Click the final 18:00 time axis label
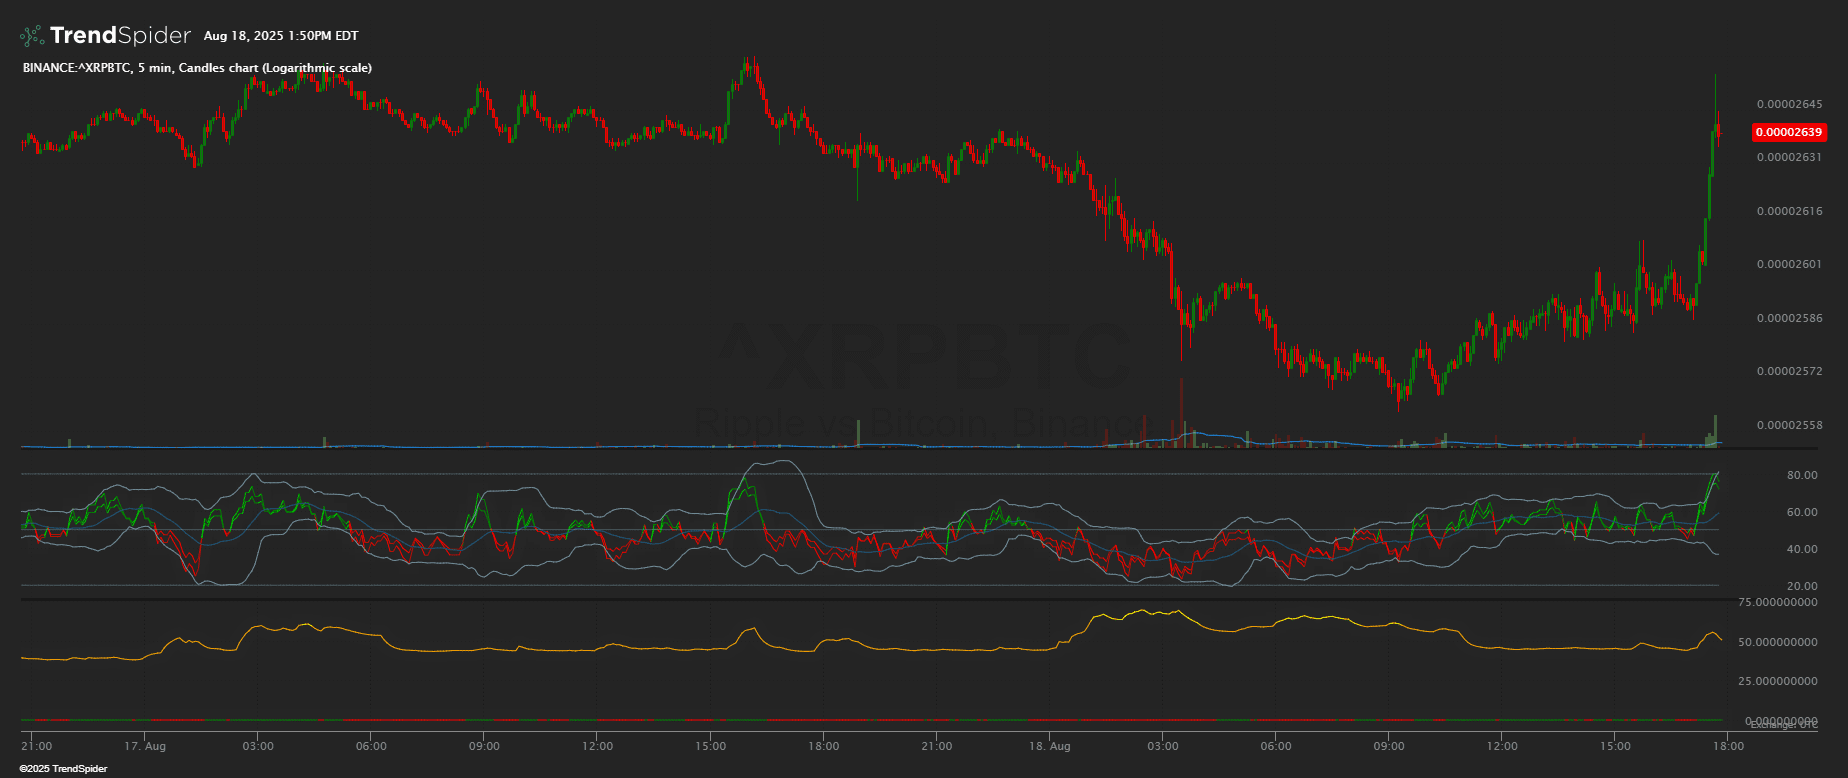This screenshot has height=778, width=1848. (1728, 746)
